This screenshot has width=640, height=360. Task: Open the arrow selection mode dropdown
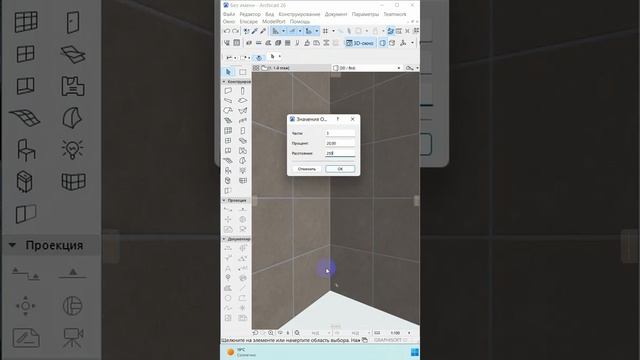click(279, 56)
